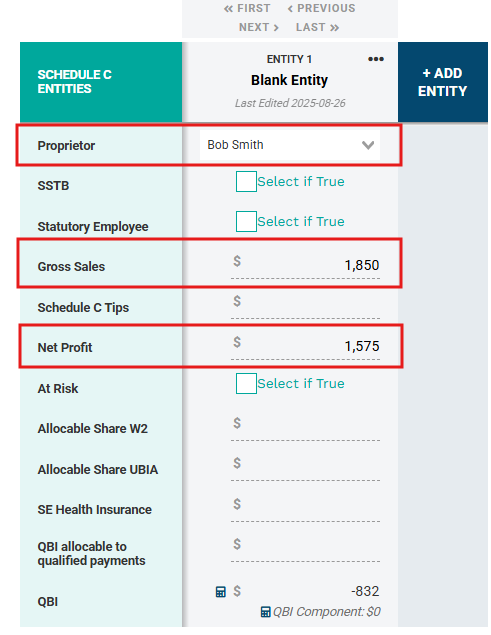Check the SSTB Select if True box
Viewport: 491px width, 635px height.
(246, 181)
